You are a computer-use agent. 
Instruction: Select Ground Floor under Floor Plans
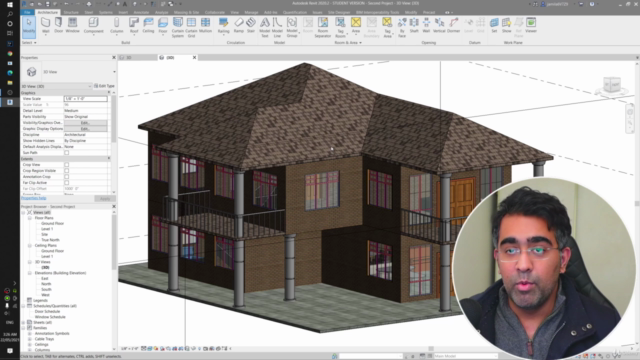[53, 223]
